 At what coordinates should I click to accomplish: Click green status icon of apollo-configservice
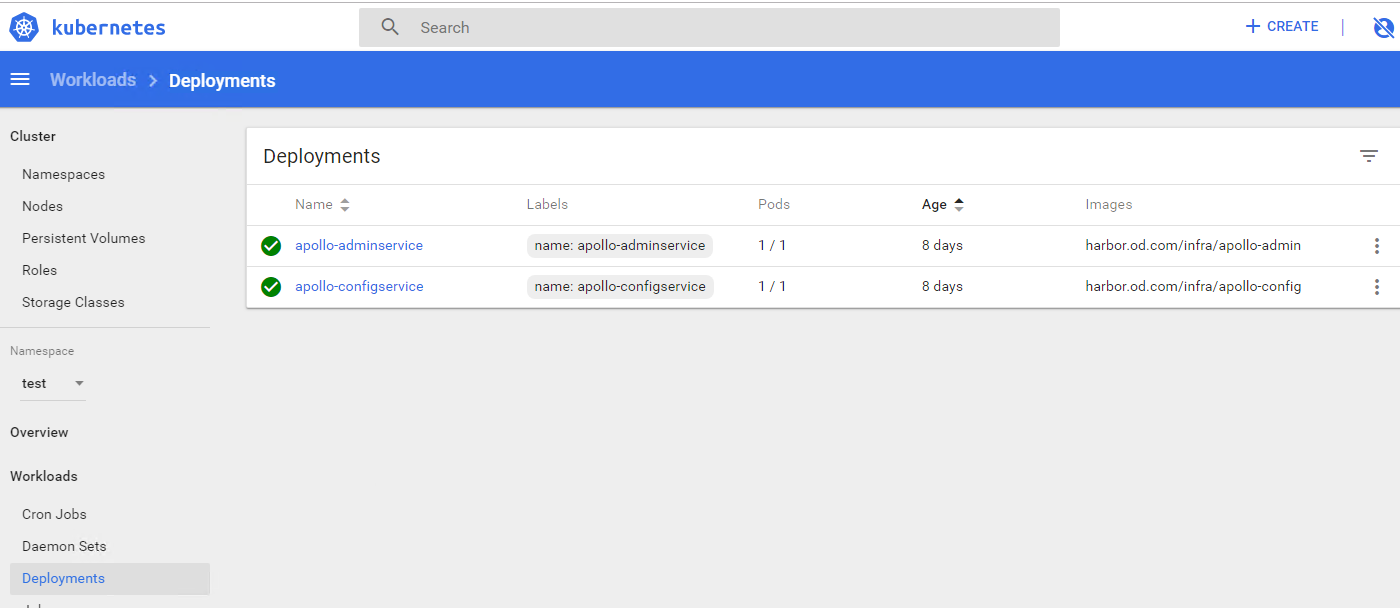click(271, 287)
